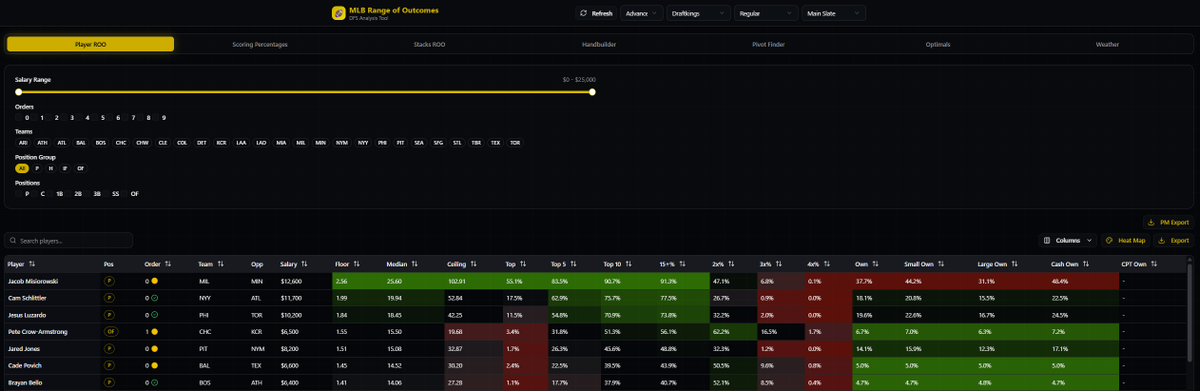Click the Jesus Luzardo player name
This screenshot has width=1200, height=391.
(x=27, y=314)
